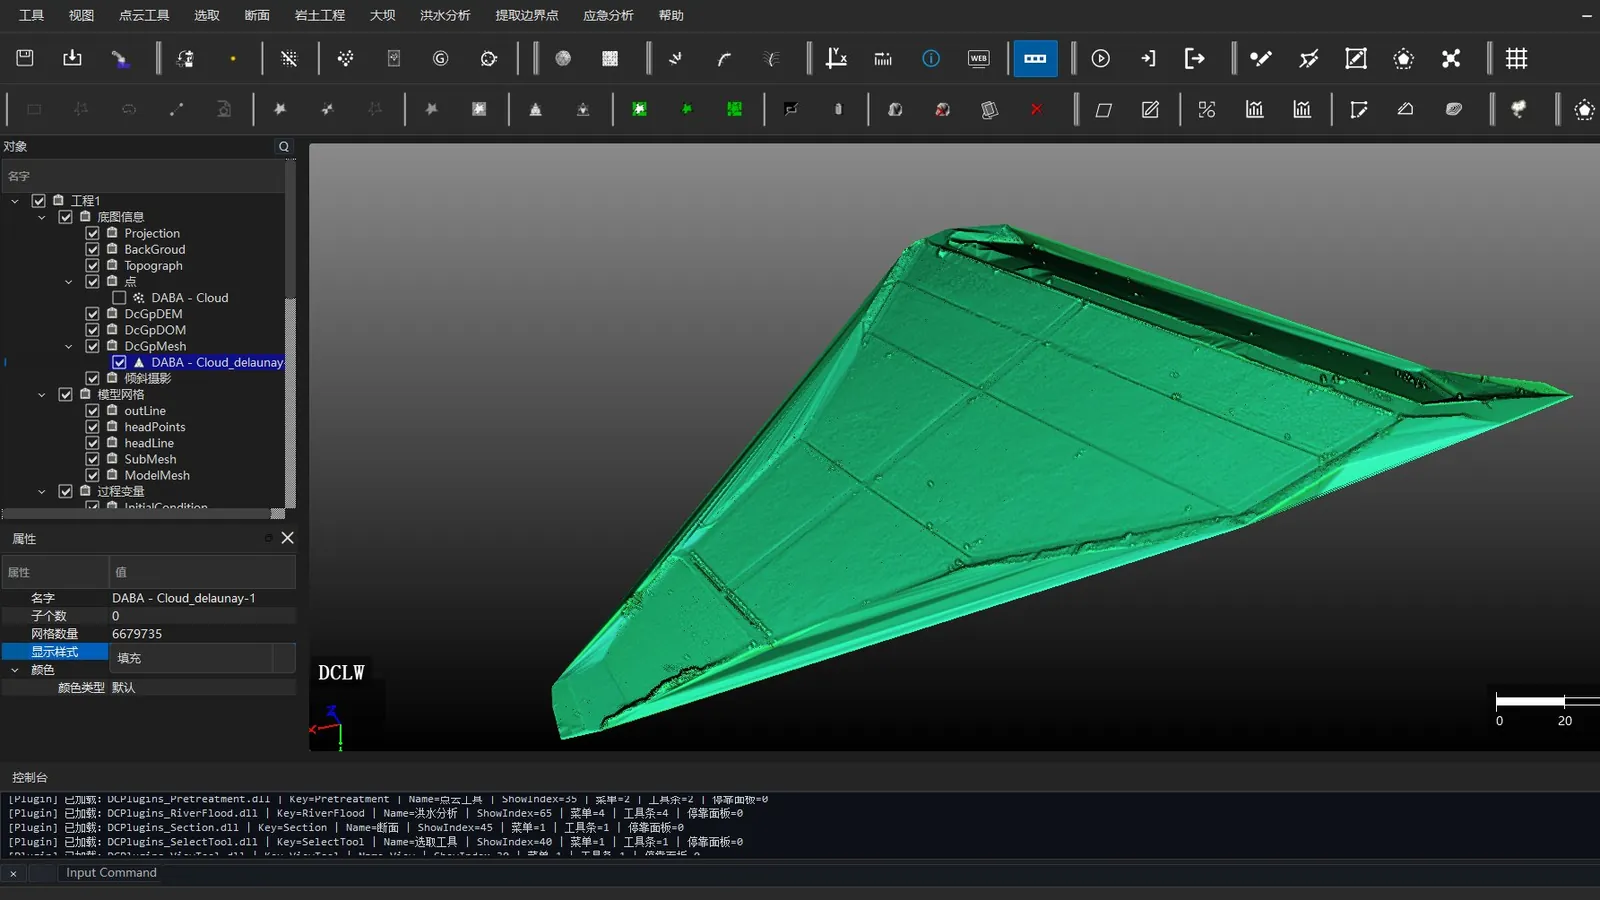Toggle the DcGpDEM checkbox
The height and width of the screenshot is (900, 1600).
click(x=92, y=314)
